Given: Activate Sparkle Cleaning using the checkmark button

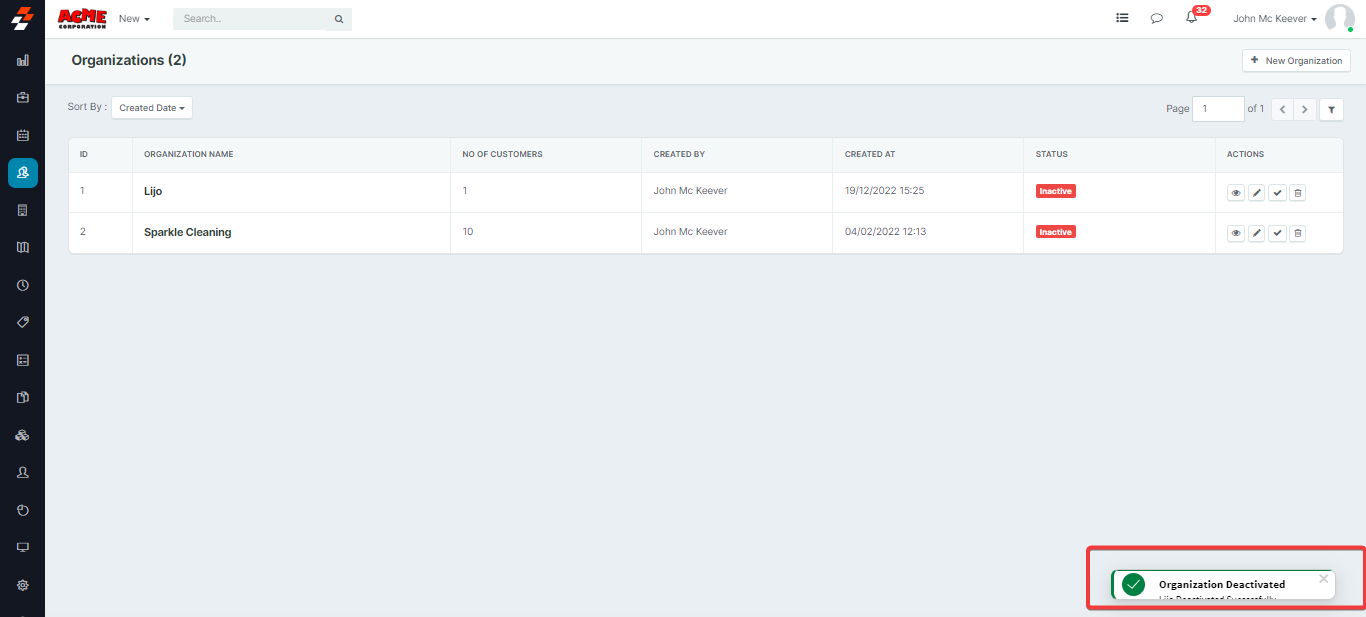Looking at the screenshot, I should tap(1277, 233).
